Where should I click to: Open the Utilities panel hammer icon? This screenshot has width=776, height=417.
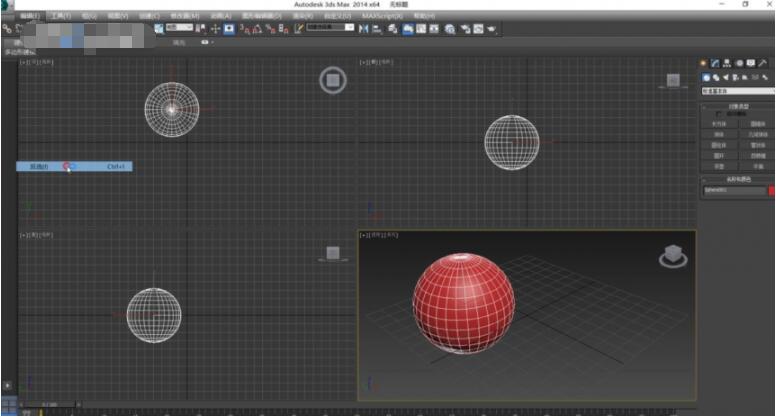[x=762, y=63]
